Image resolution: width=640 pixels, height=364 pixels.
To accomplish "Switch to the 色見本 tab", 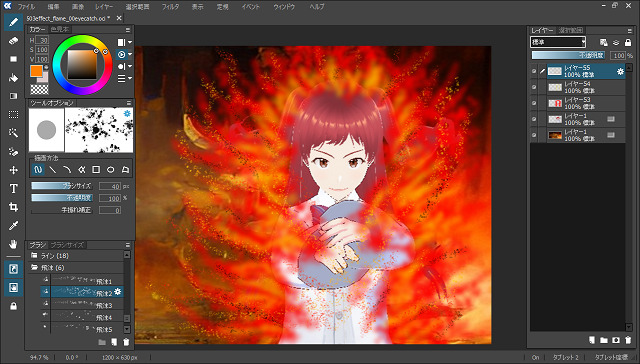I will coord(60,29).
